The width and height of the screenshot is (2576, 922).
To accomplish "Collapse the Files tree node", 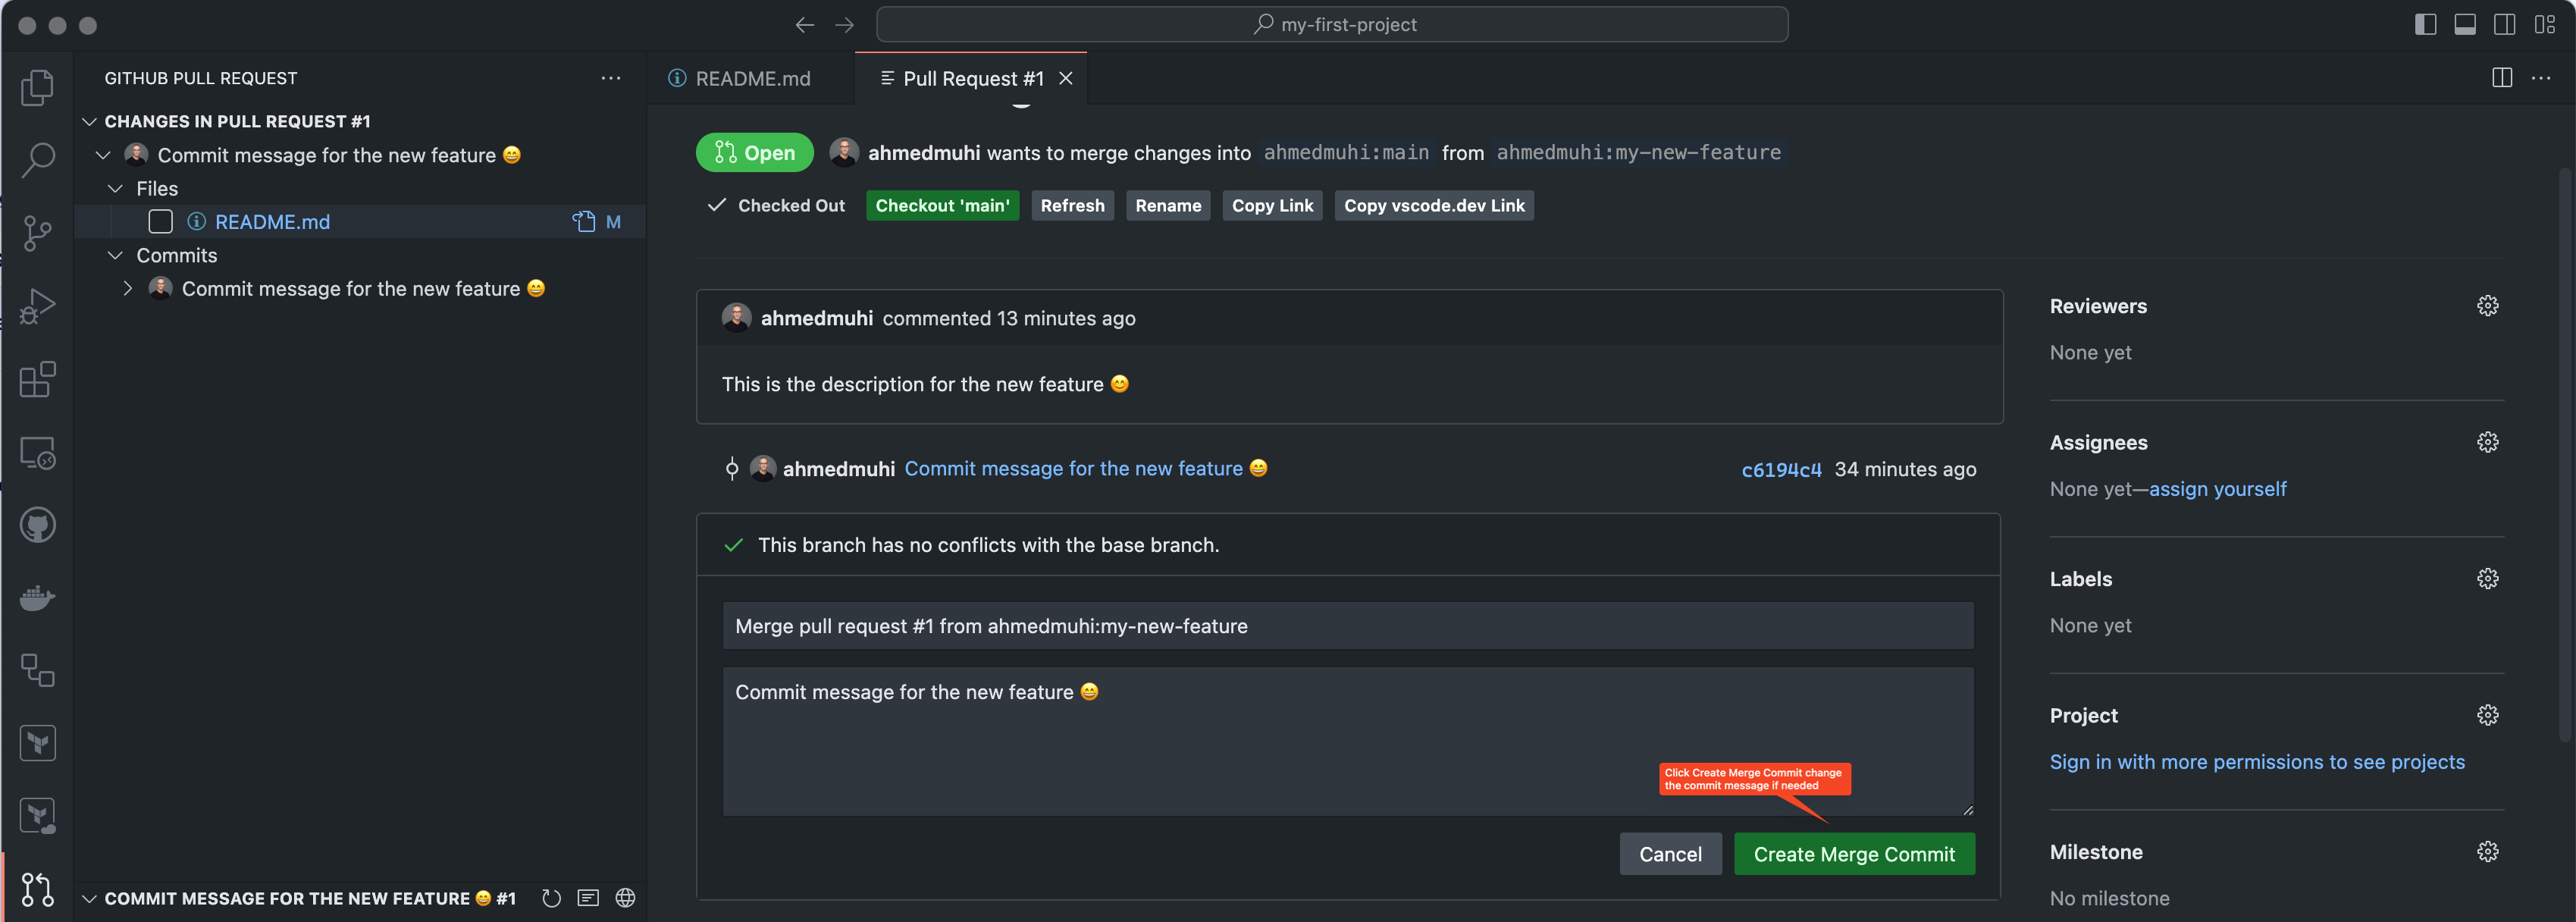I will coord(115,188).
